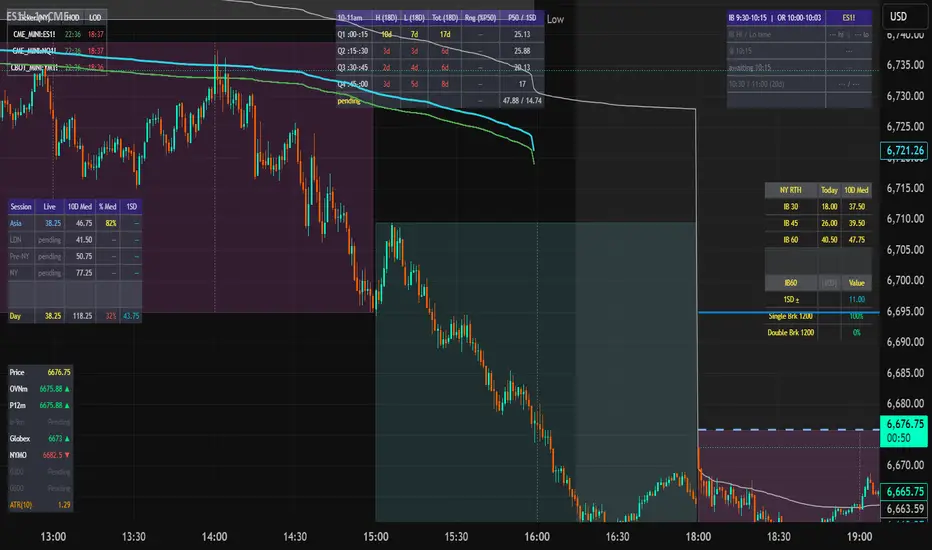Click the 14:00 time axis label
The height and width of the screenshot is (550, 932).
coord(214,537)
